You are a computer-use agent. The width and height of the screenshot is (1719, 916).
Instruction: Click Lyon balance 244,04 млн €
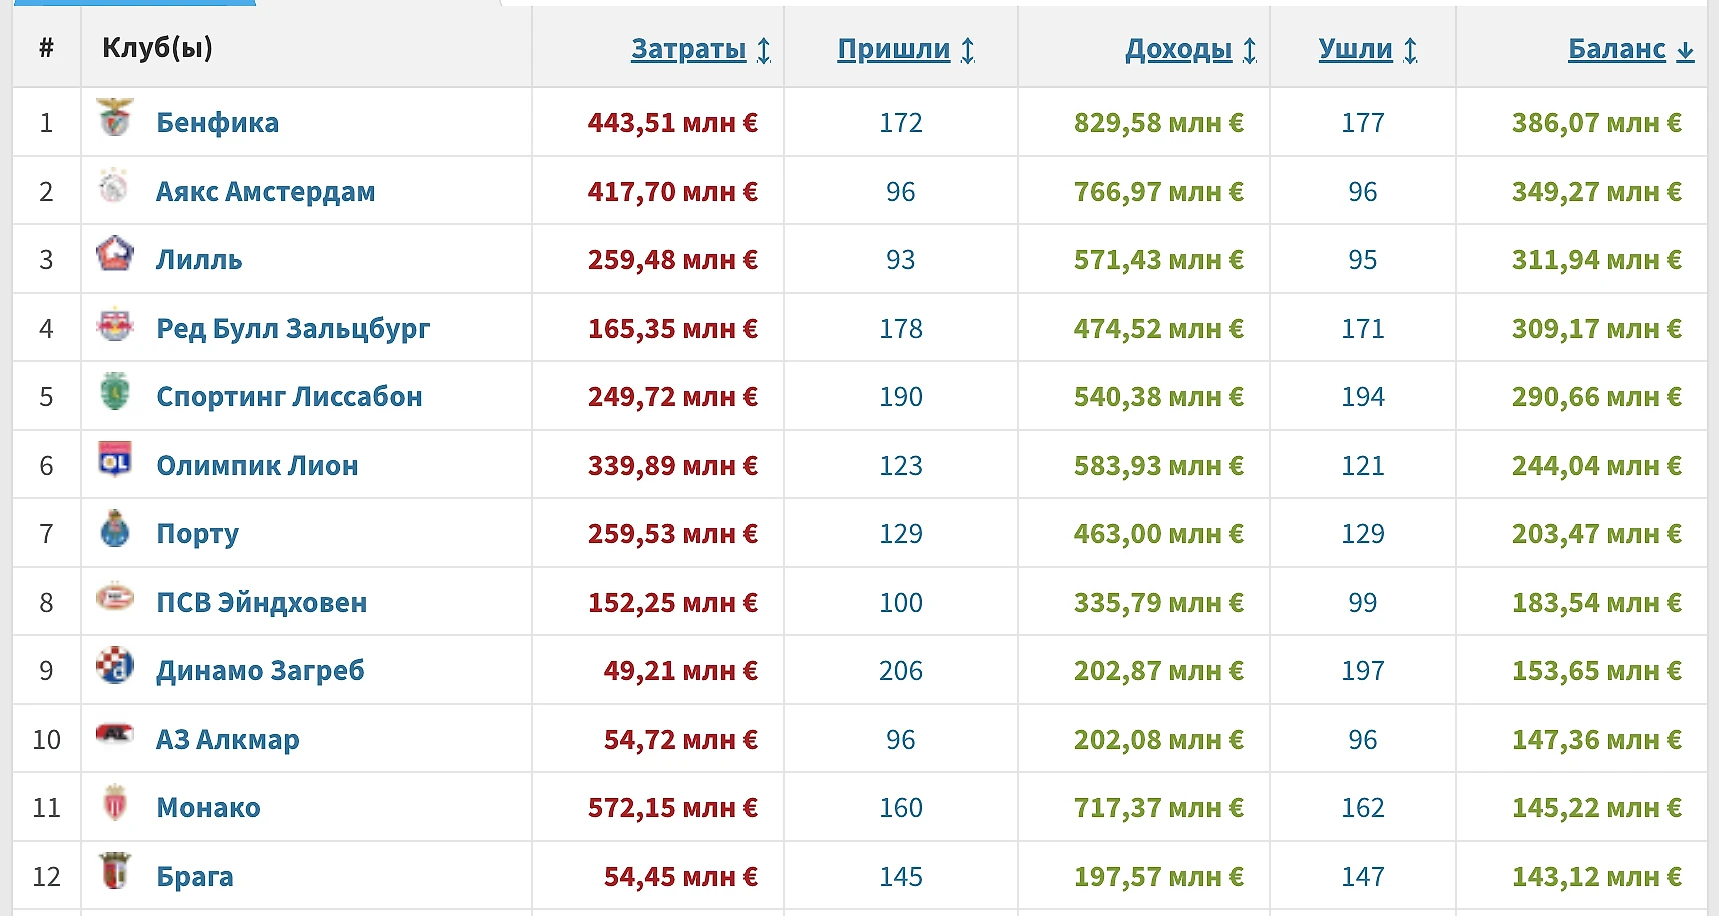point(1597,465)
